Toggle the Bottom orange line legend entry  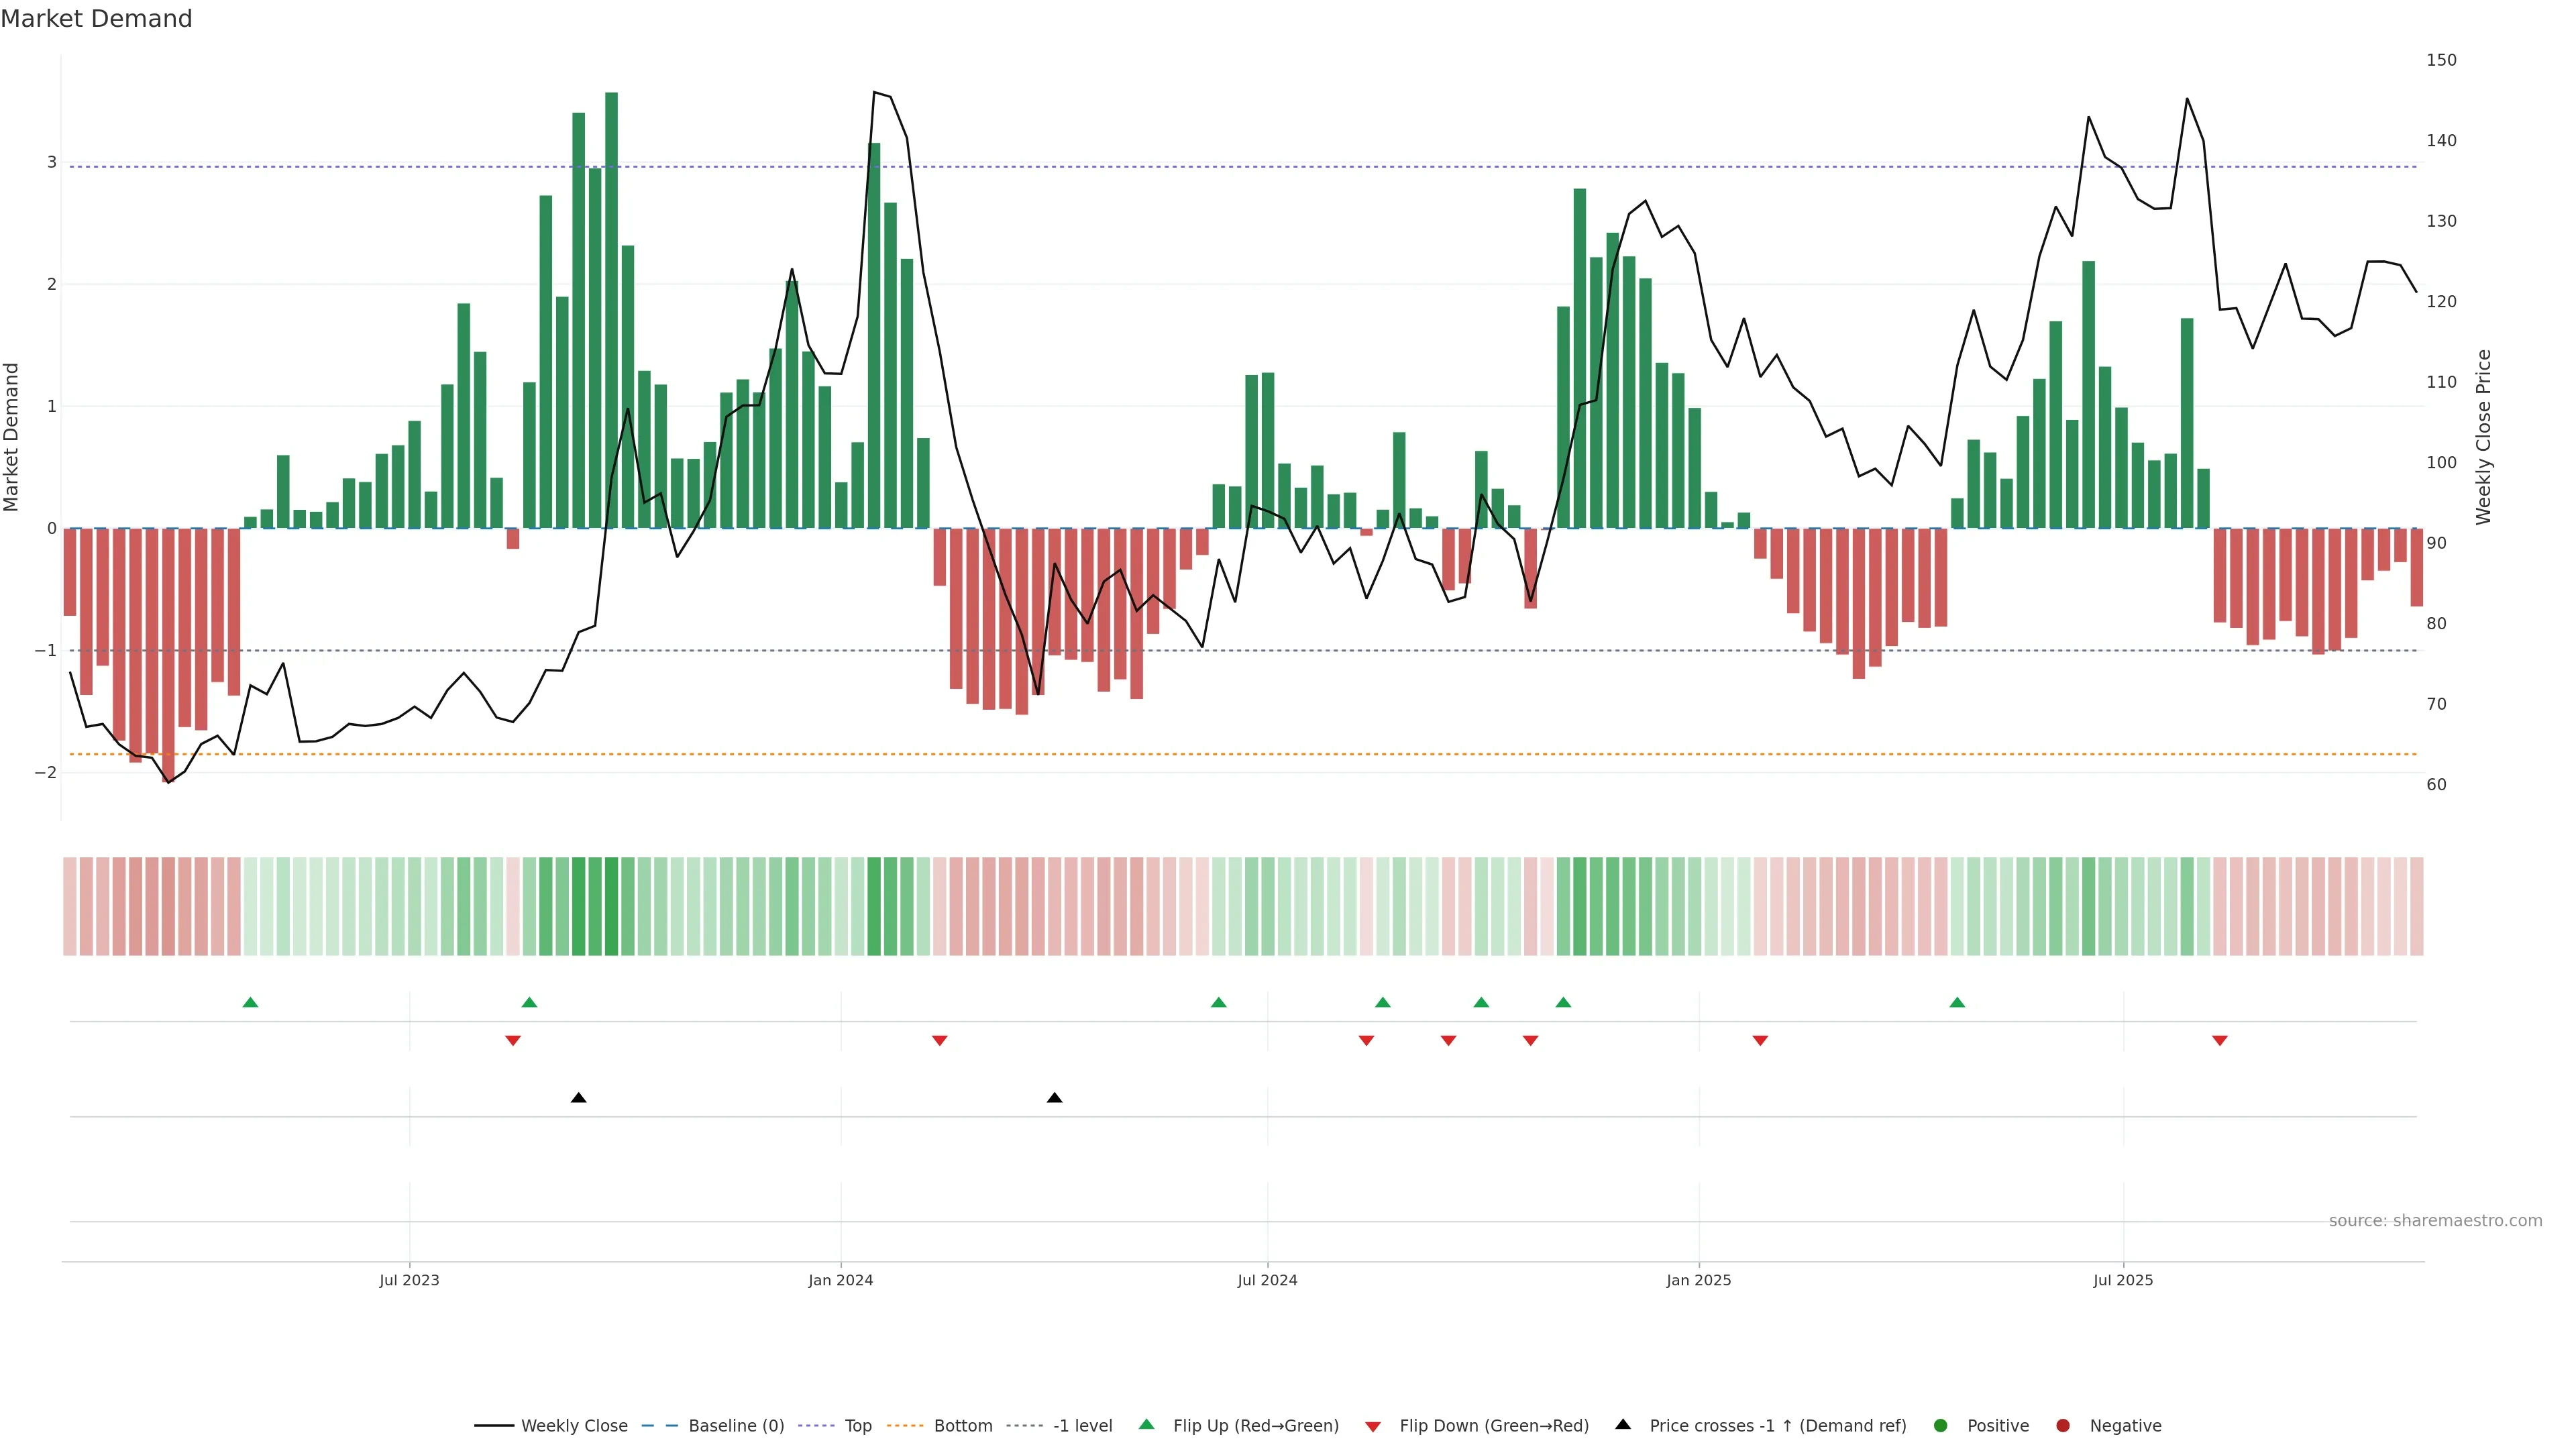point(962,1425)
